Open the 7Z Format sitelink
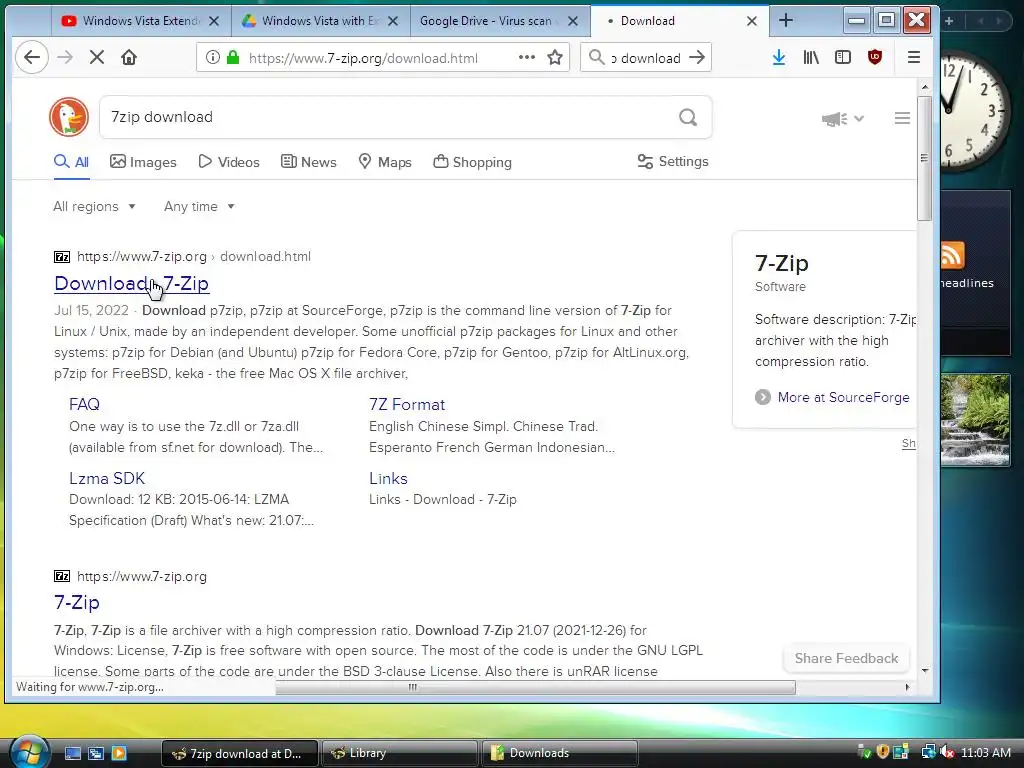The image size is (1024, 768). pyautogui.click(x=407, y=404)
